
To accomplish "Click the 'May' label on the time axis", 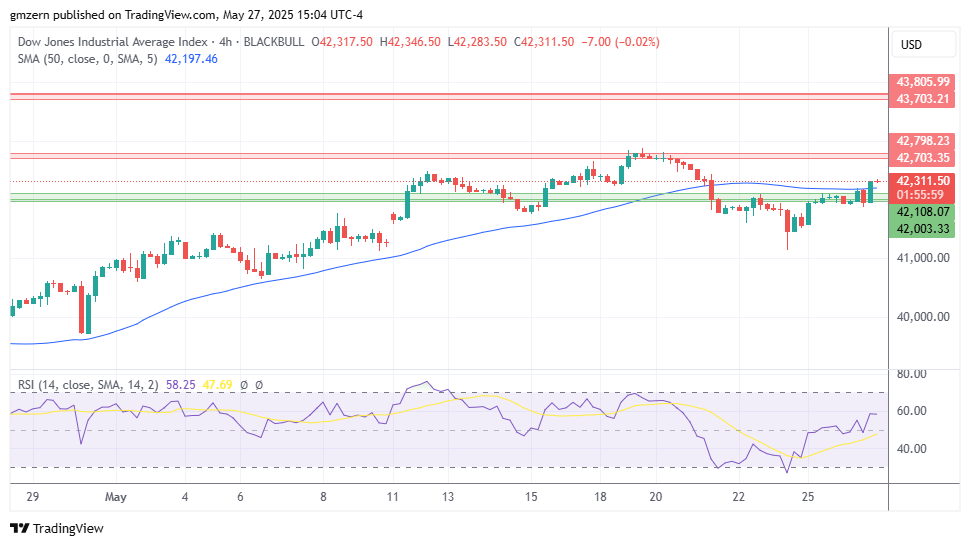I will [x=116, y=497].
